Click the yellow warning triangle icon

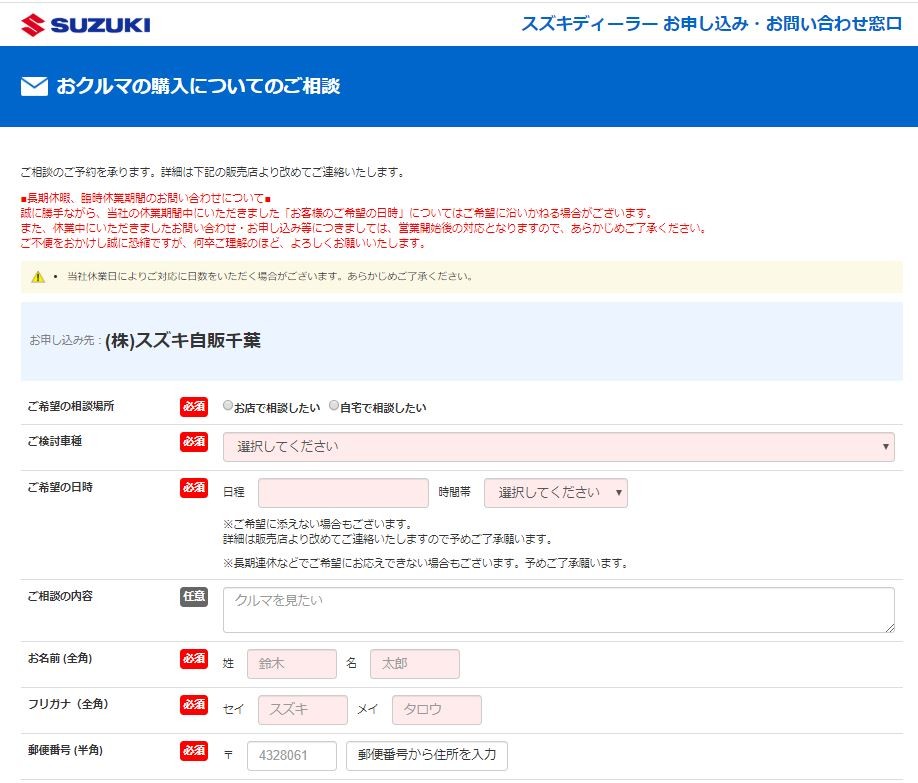coord(38,276)
